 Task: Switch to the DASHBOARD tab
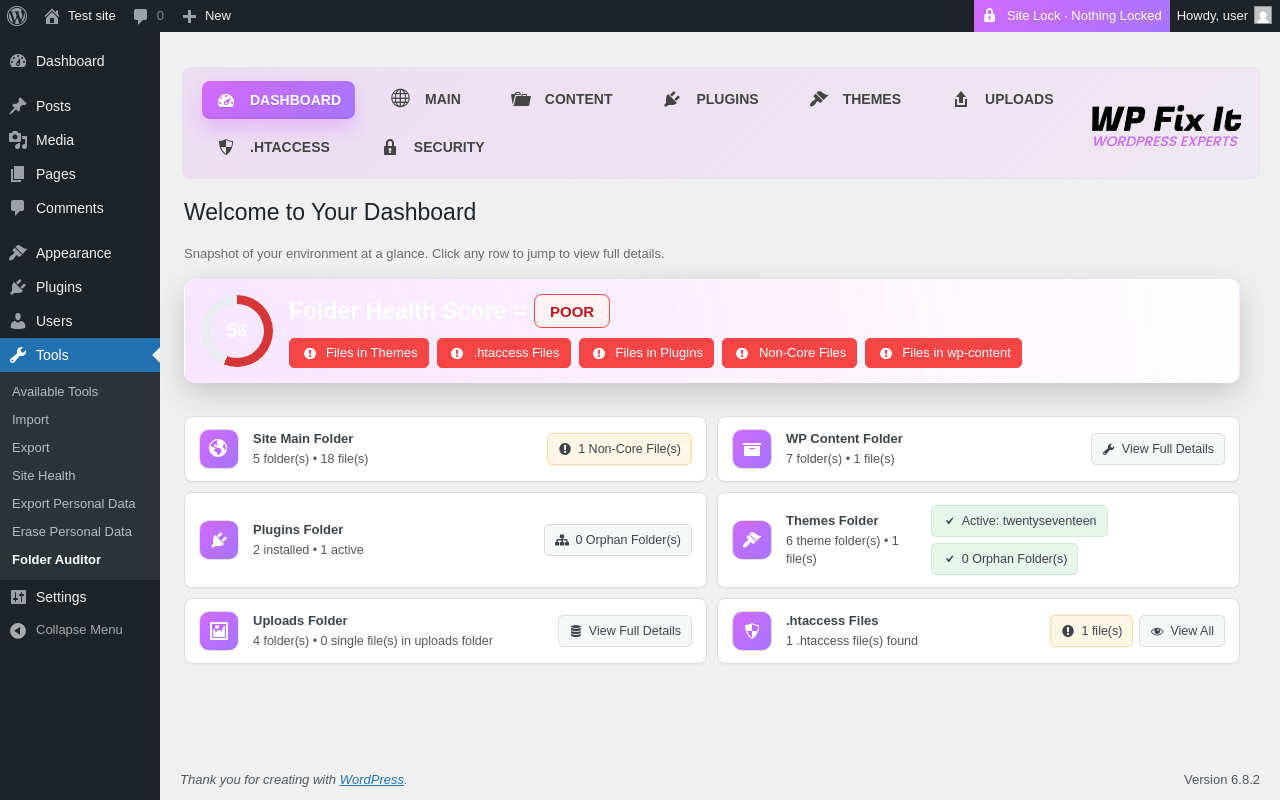[278, 100]
